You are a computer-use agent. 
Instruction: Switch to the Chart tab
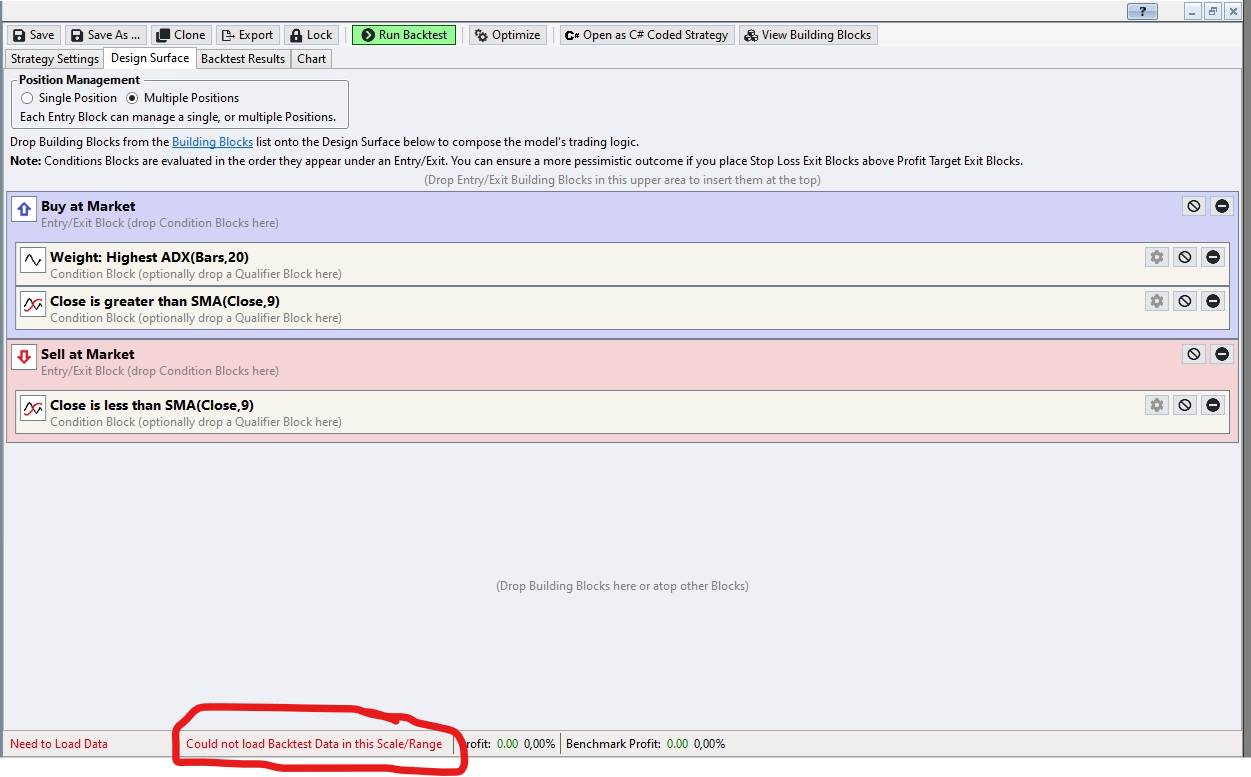click(311, 59)
